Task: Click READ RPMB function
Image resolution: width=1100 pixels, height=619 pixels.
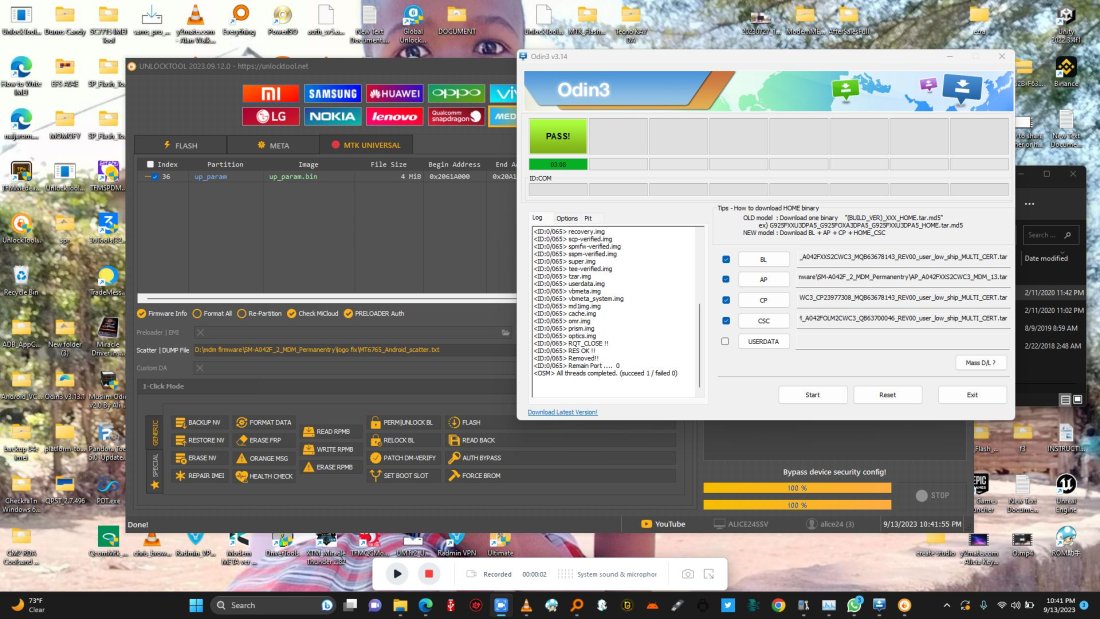Action: click(326, 432)
